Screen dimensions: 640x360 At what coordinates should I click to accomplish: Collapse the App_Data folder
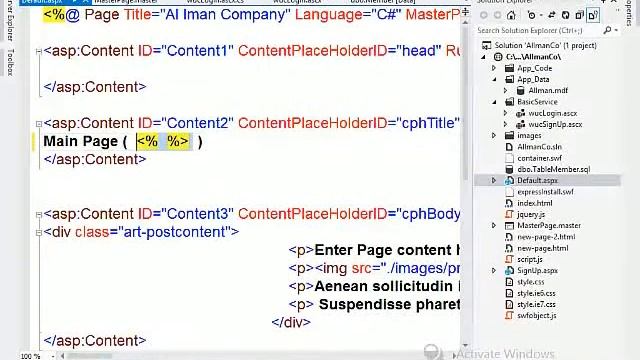(494, 79)
